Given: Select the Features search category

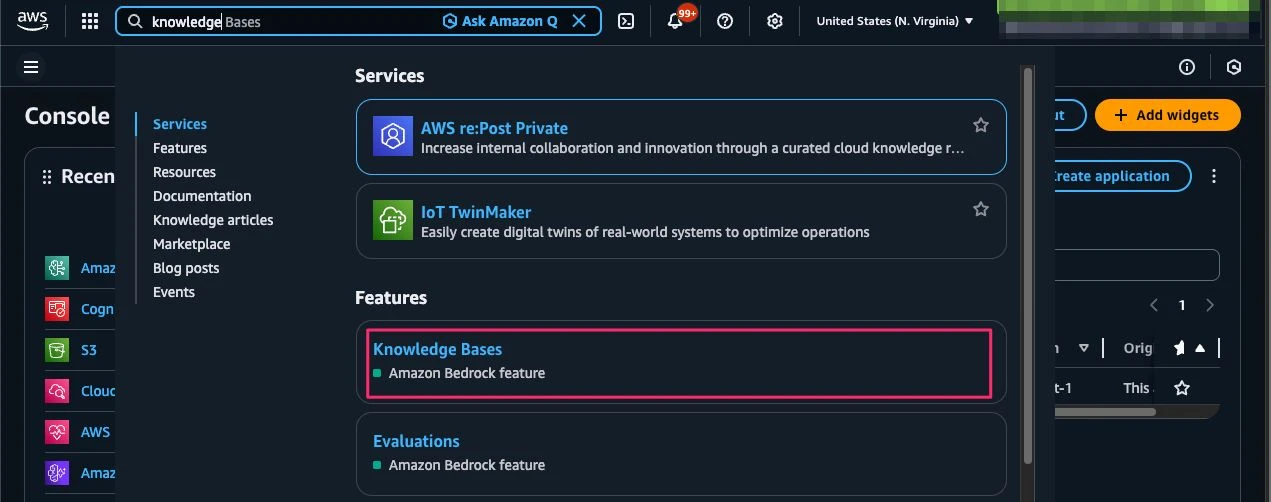Looking at the screenshot, I should pos(180,148).
